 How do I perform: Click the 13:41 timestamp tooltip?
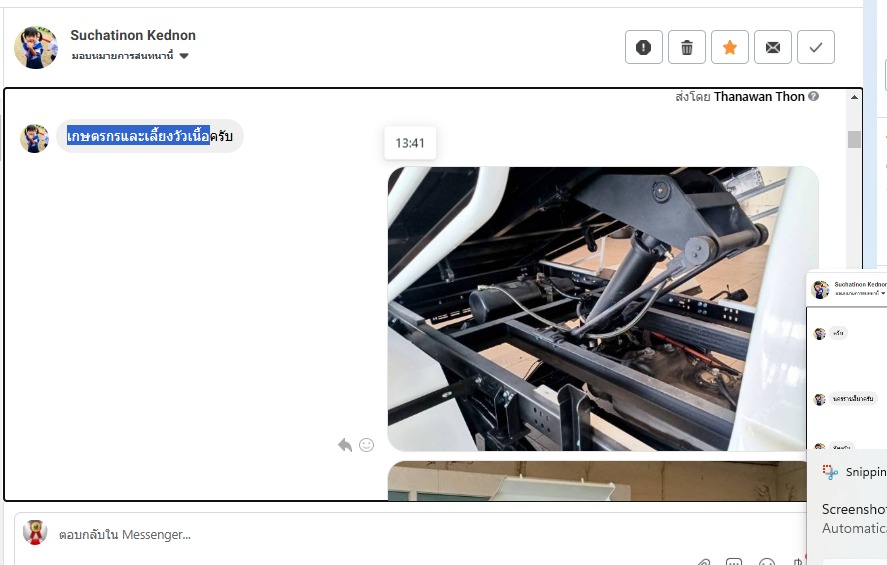410,143
